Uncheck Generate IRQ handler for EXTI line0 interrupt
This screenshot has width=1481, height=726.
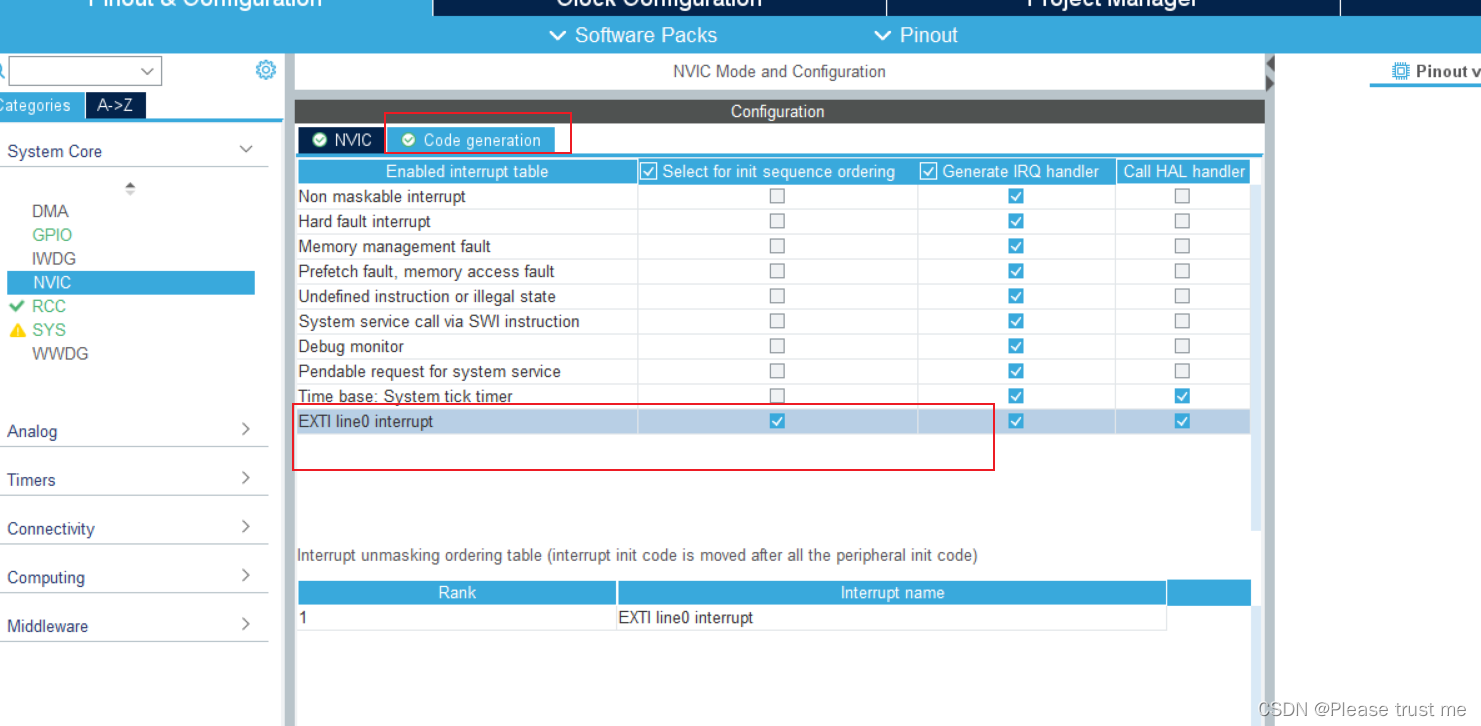click(x=1016, y=421)
